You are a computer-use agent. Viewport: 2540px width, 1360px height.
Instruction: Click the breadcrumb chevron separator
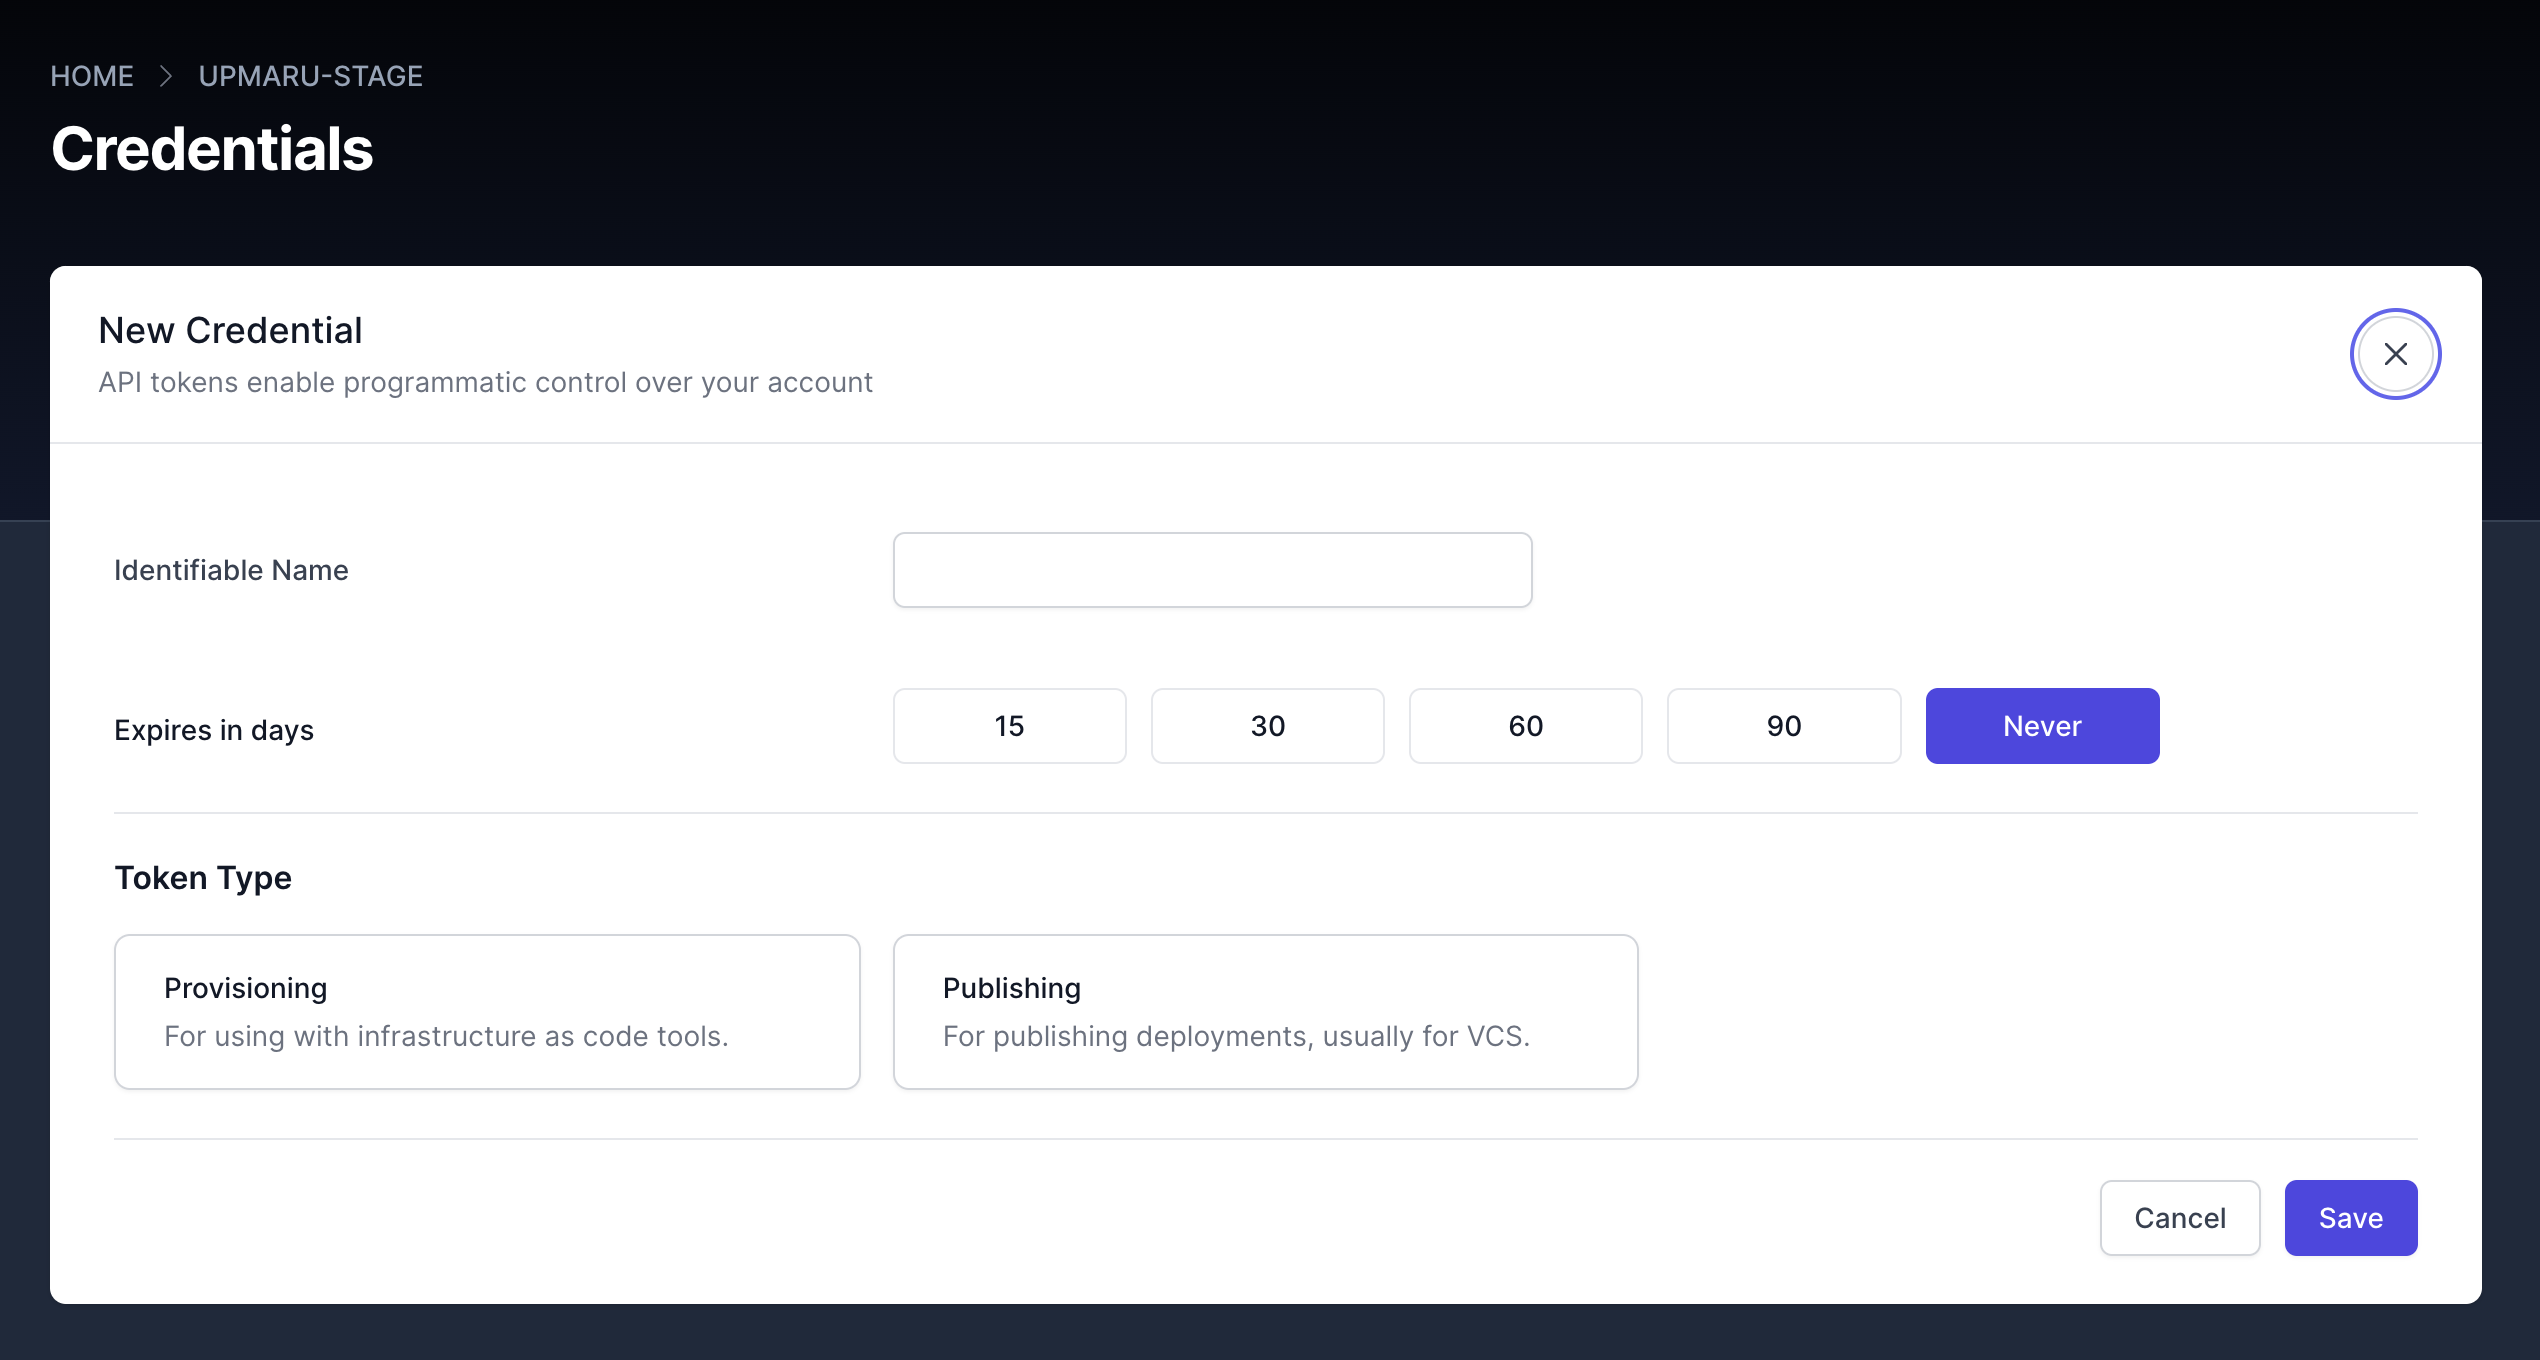[166, 76]
